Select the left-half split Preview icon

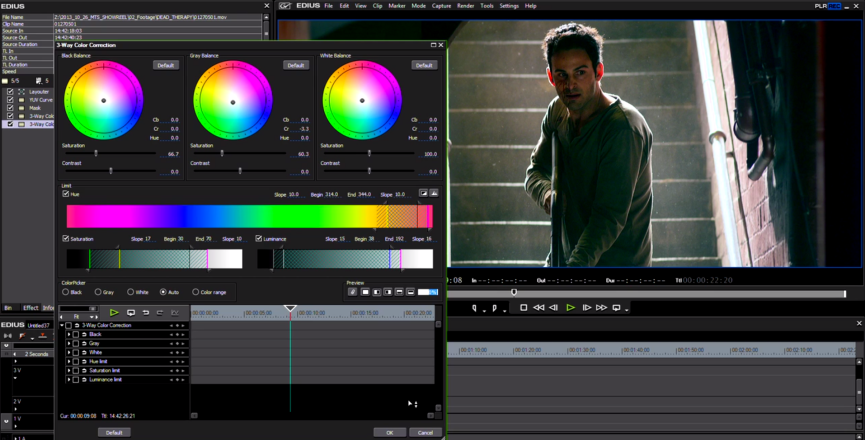pyautogui.click(x=376, y=292)
